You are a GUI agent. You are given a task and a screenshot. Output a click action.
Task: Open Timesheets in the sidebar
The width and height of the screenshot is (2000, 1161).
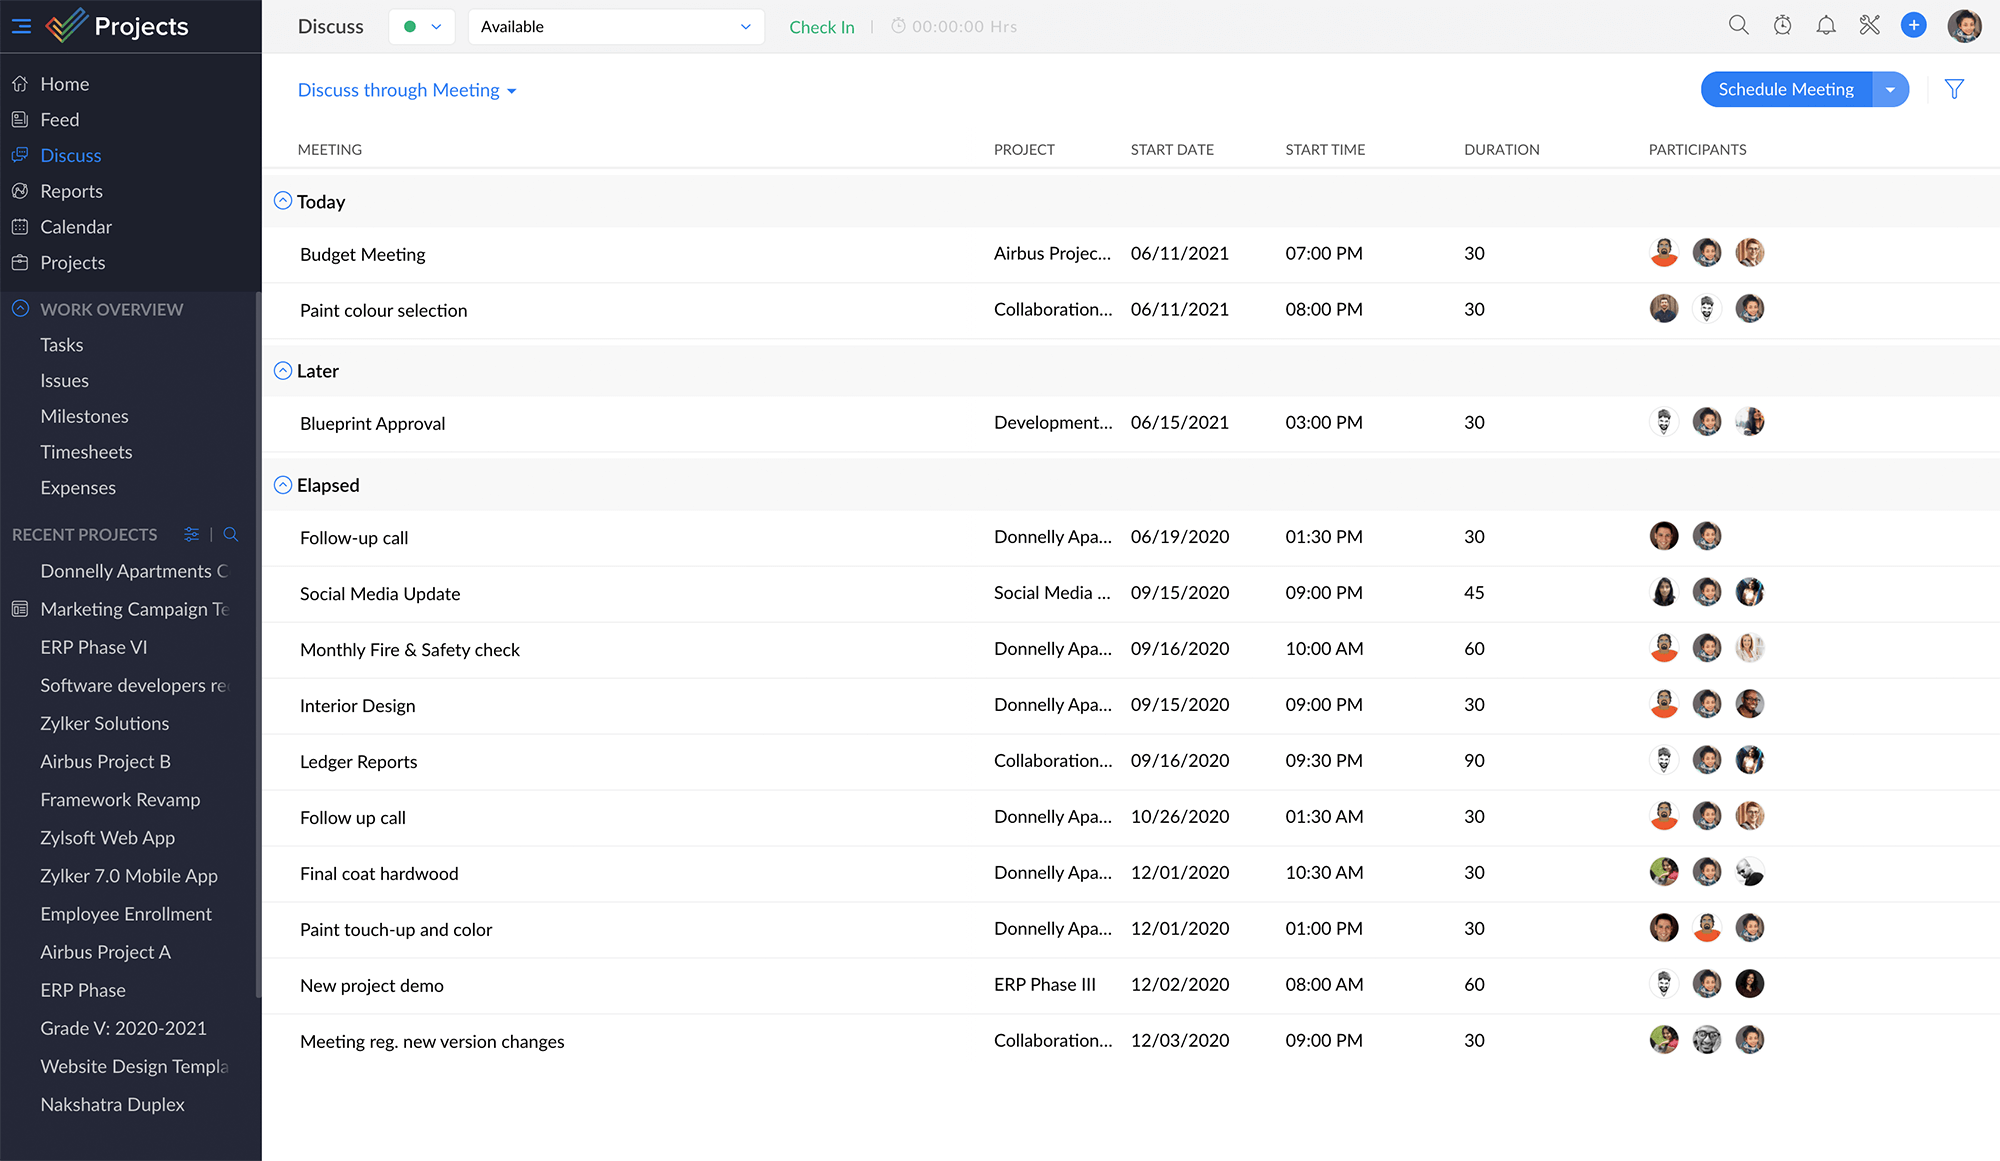point(86,452)
